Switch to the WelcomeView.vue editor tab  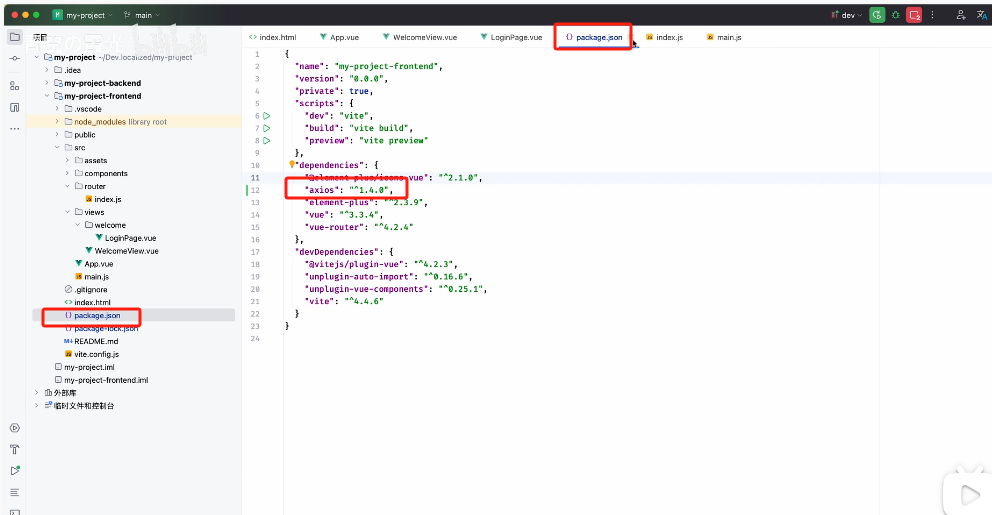(419, 37)
